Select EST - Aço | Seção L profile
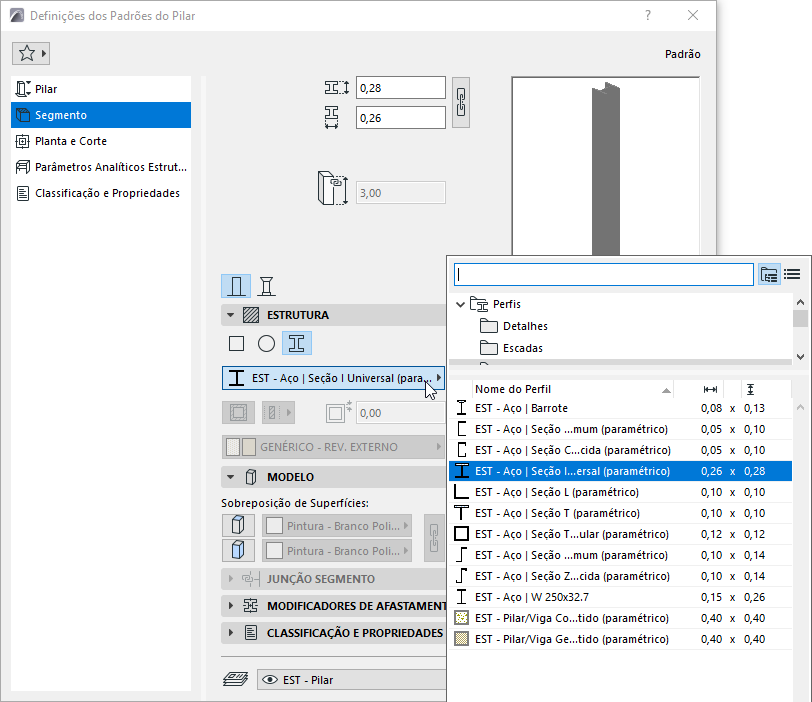 point(620,492)
